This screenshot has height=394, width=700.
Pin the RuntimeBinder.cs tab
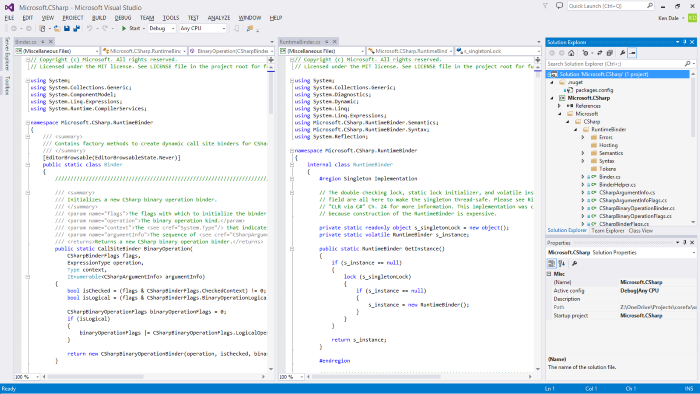[x=327, y=41]
